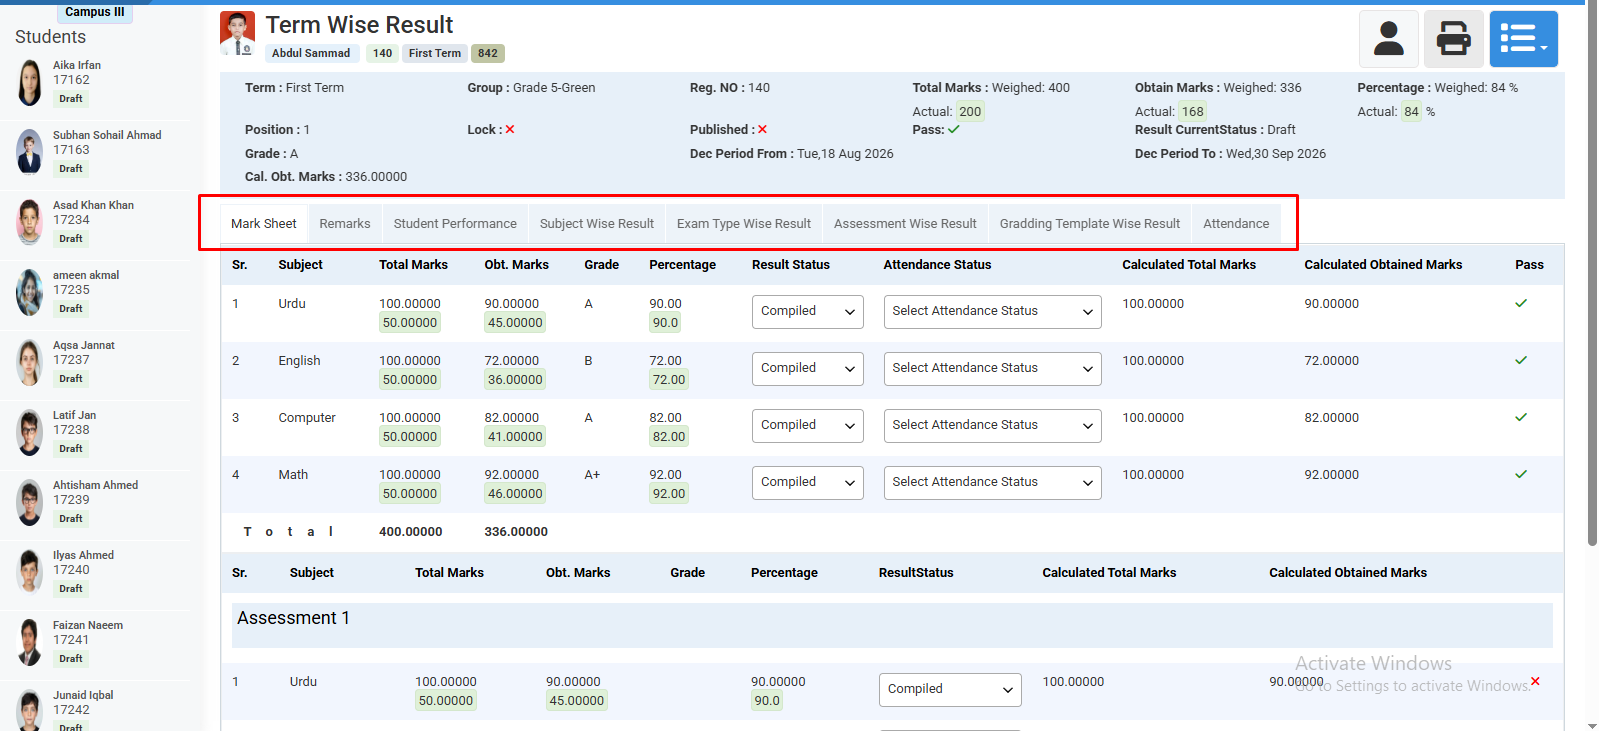Select student Aika Irfan's avatar
The height and width of the screenshot is (731, 1599).
(29, 82)
